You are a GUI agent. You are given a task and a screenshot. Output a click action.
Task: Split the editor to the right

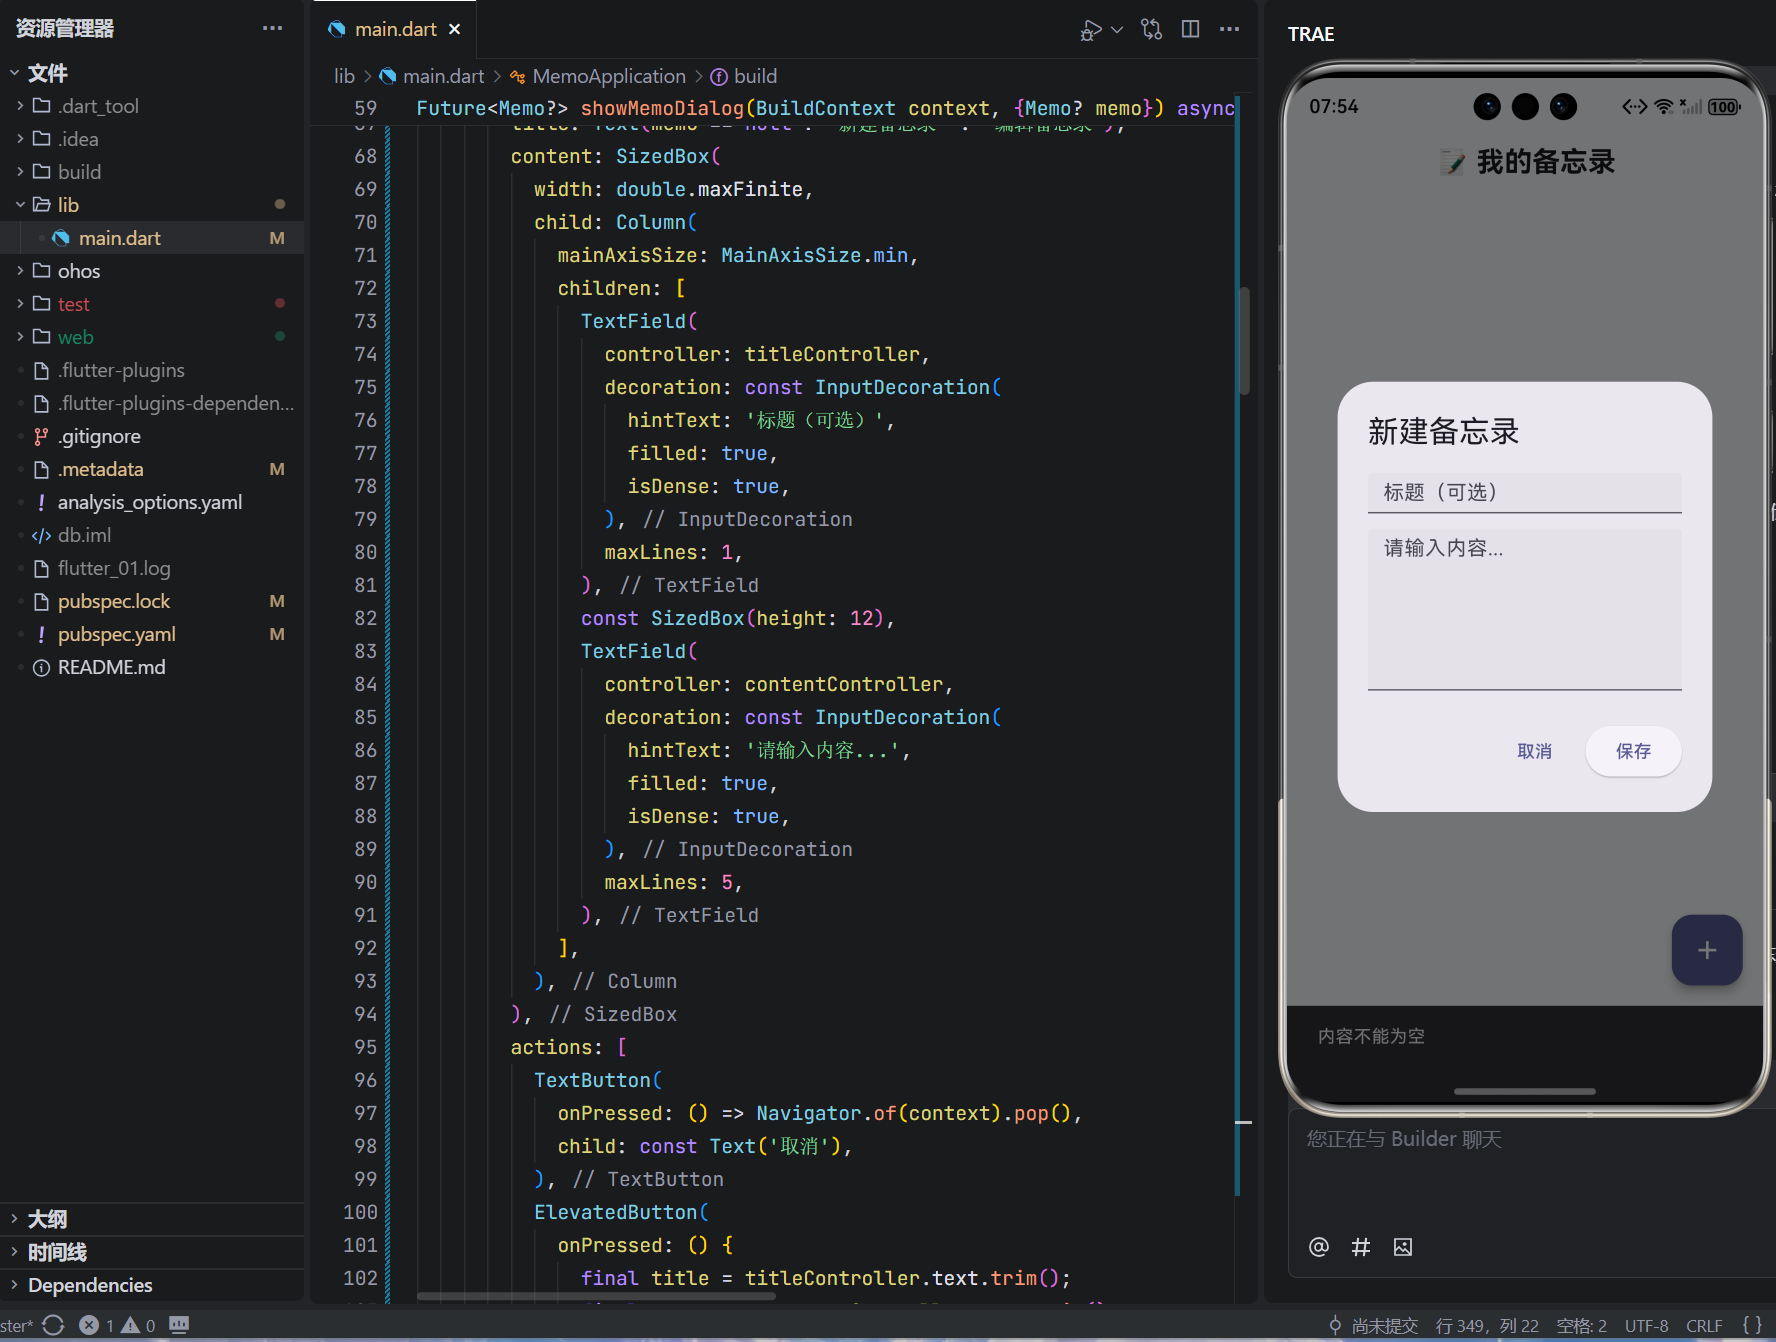tap(1190, 29)
